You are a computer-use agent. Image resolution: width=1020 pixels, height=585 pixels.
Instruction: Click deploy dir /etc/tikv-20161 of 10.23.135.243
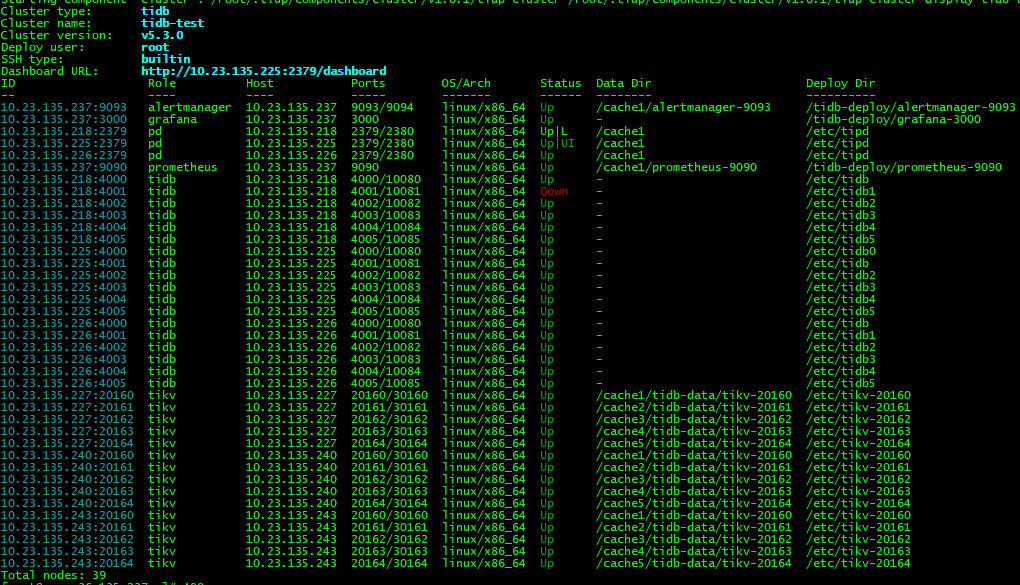(x=858, y=527)
